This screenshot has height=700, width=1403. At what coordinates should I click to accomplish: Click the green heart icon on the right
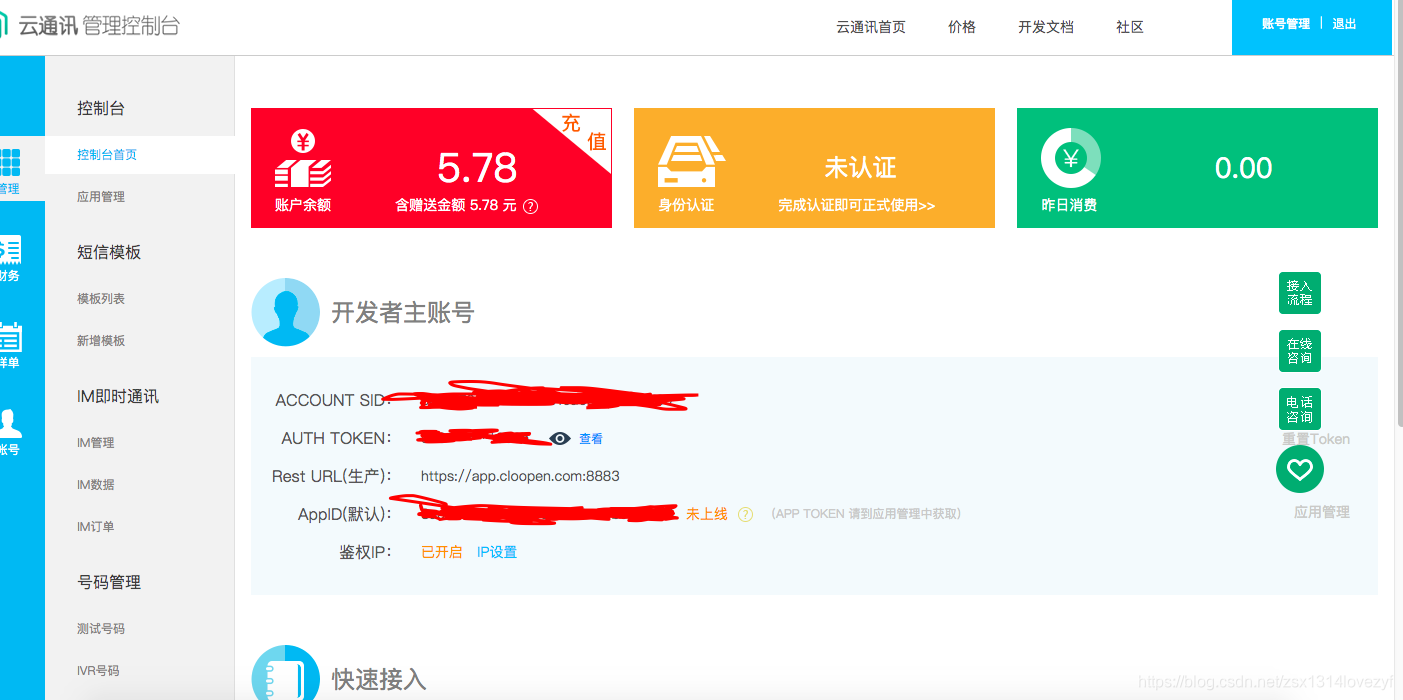pyautogui.click(x=1299, y=469)
